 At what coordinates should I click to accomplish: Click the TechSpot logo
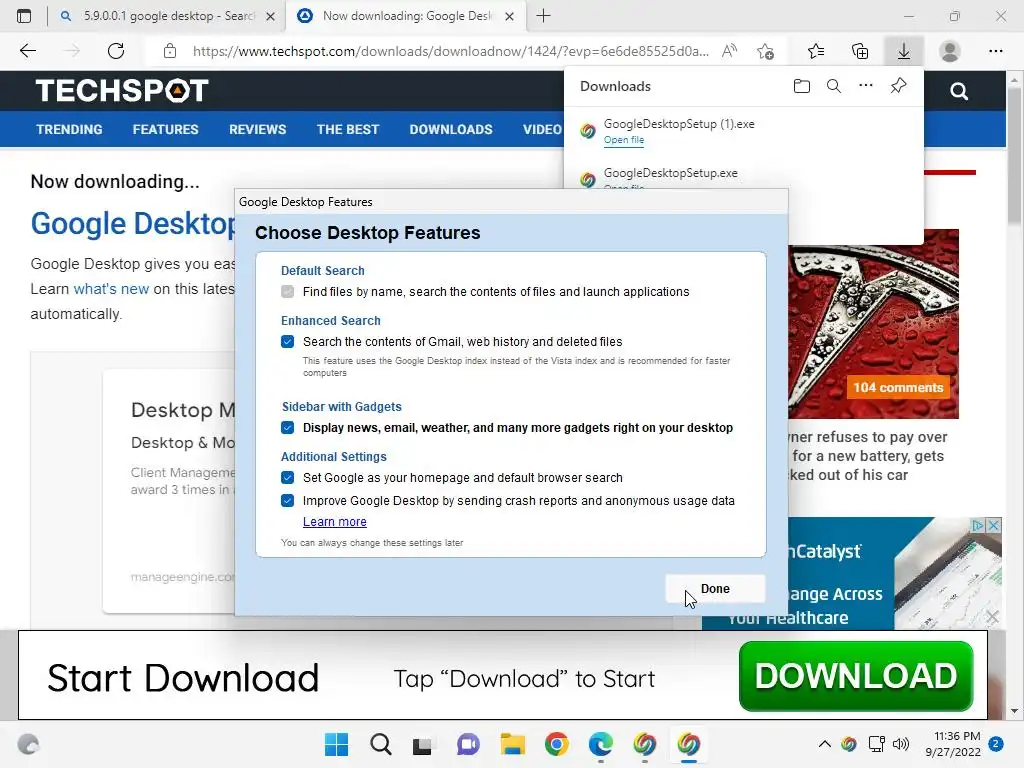(x=122, y=90)
